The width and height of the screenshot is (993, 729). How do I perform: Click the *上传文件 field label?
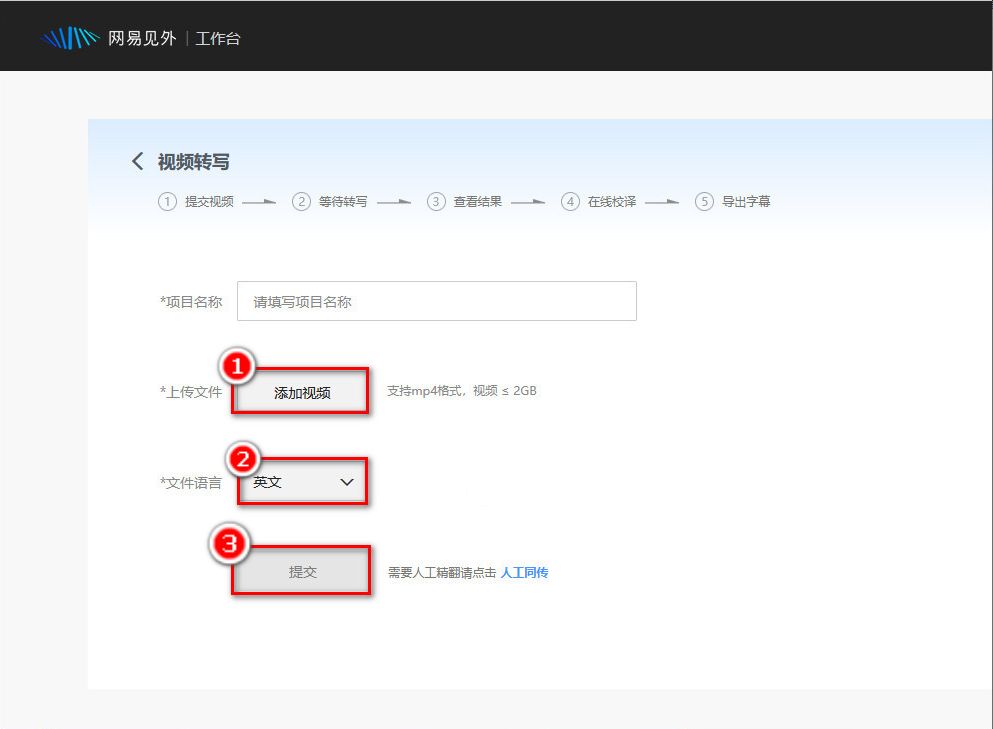191,392
